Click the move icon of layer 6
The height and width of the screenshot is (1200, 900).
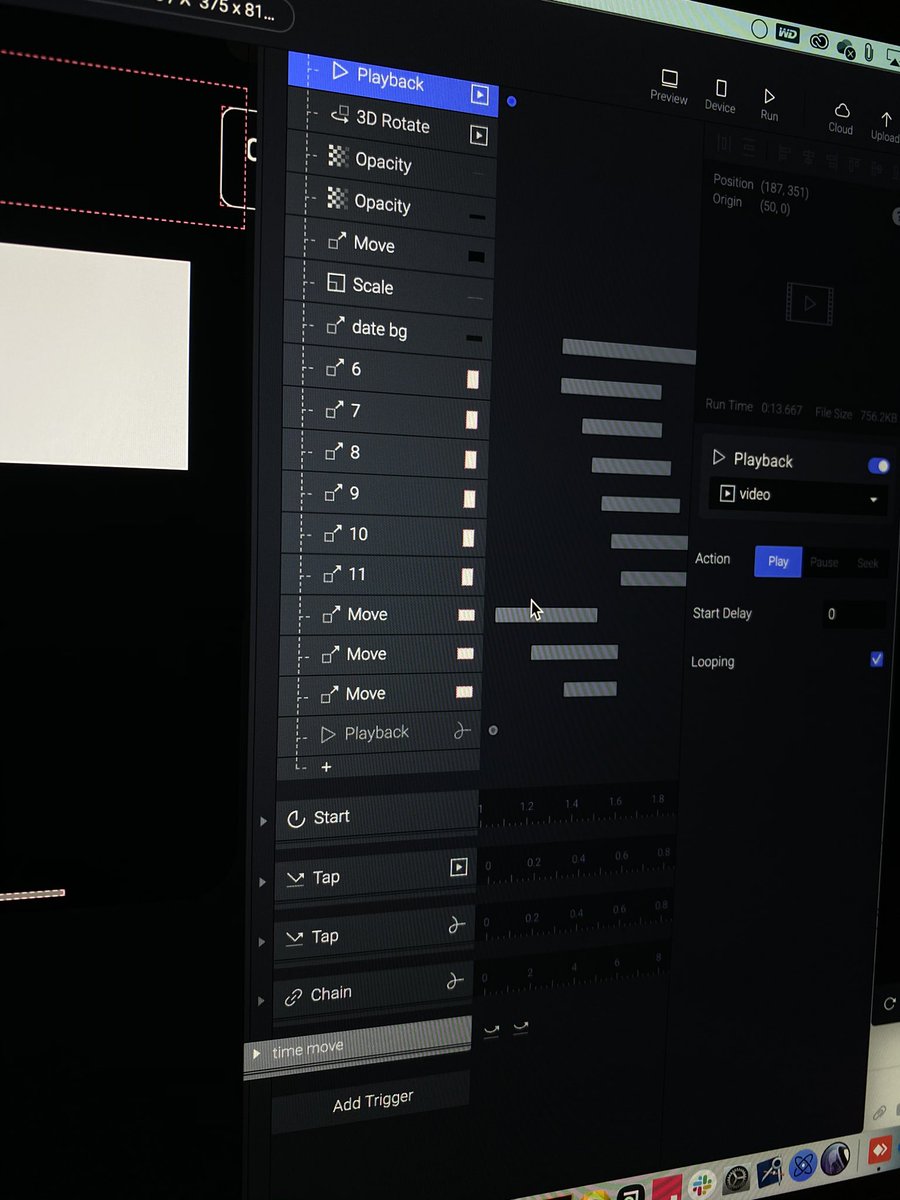click(336, 369)
